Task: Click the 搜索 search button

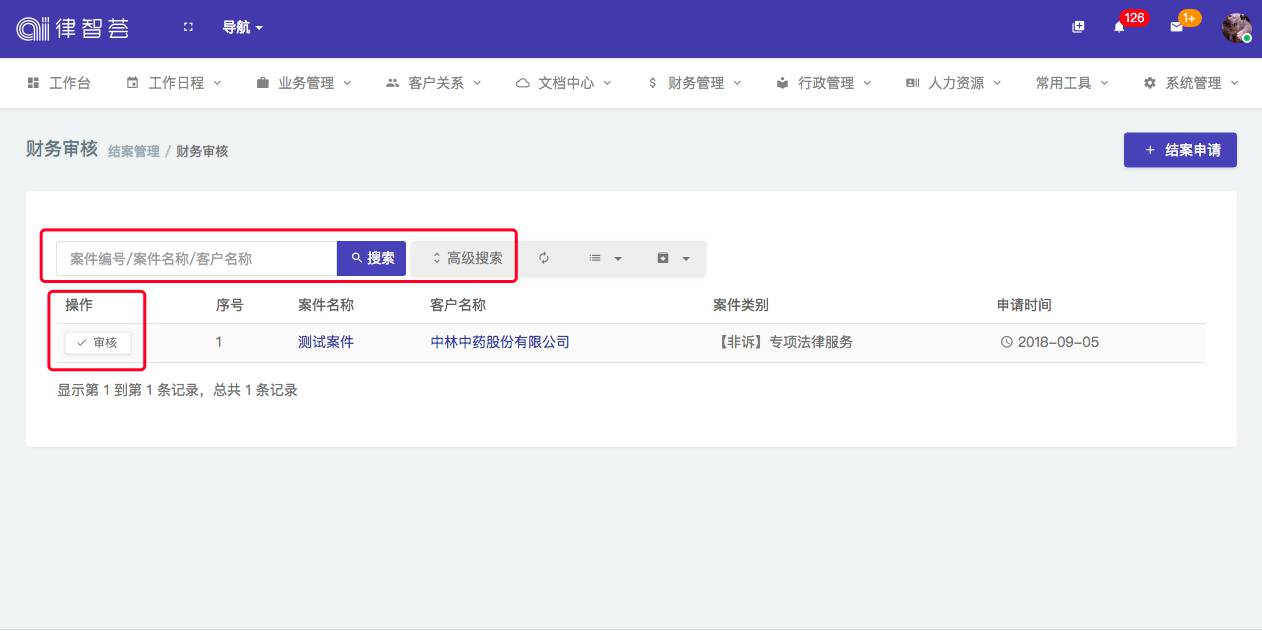Action: click(372, 258)
